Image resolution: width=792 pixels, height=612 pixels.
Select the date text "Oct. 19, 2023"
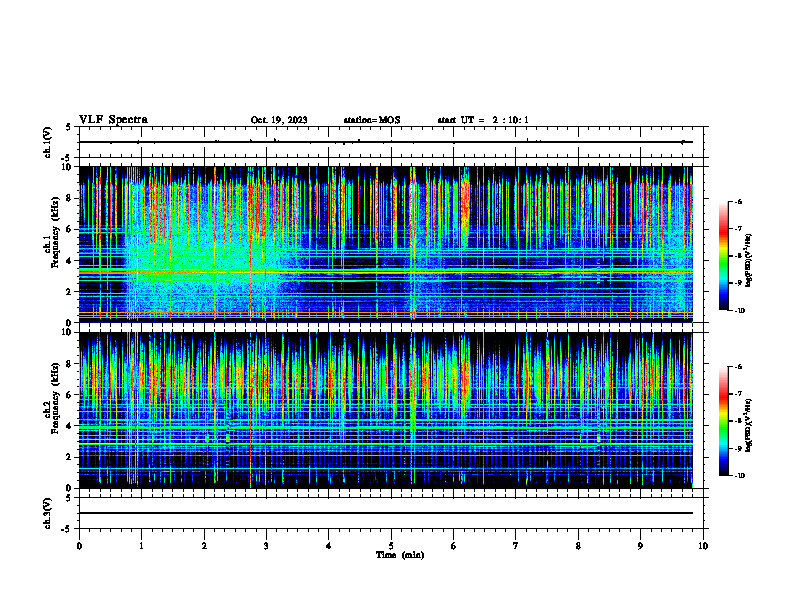point(279,120)
